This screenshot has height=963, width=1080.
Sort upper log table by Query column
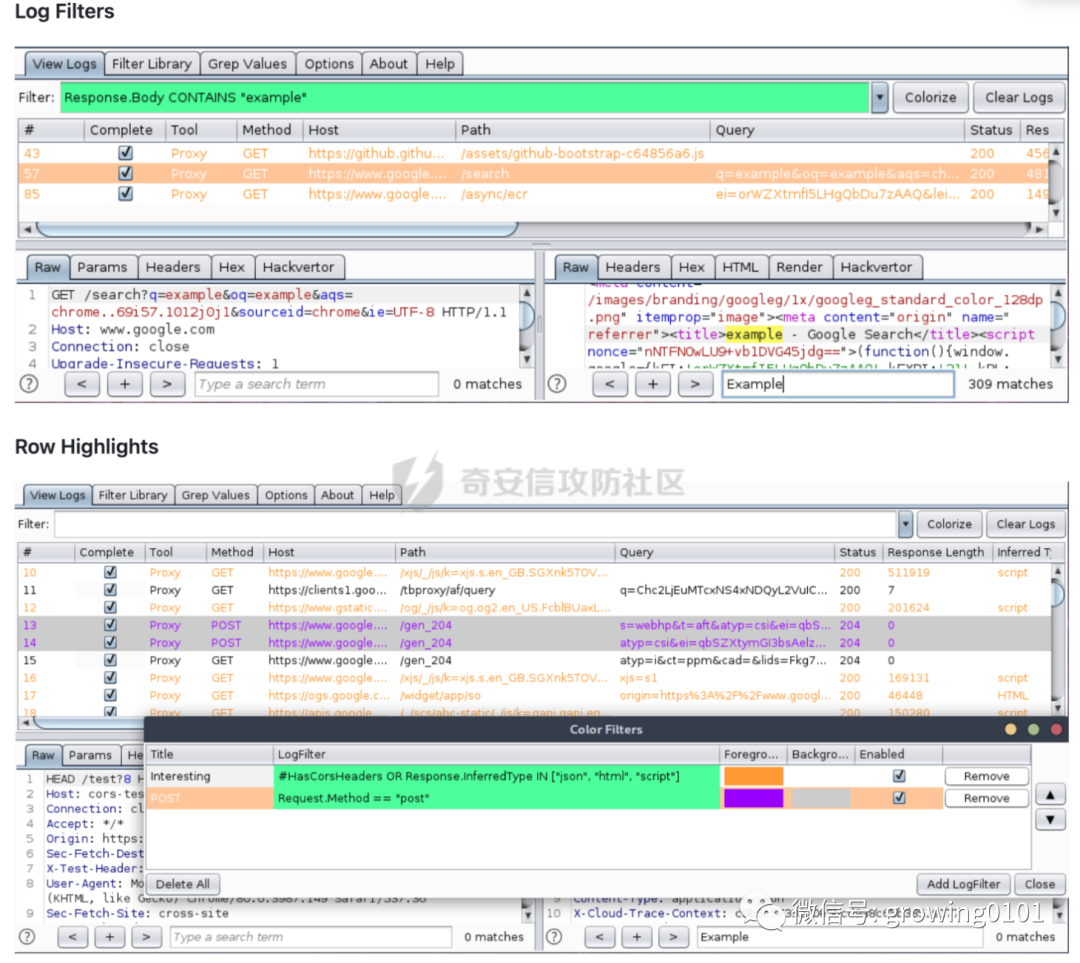pyautogui.click(x=836, y=130)
